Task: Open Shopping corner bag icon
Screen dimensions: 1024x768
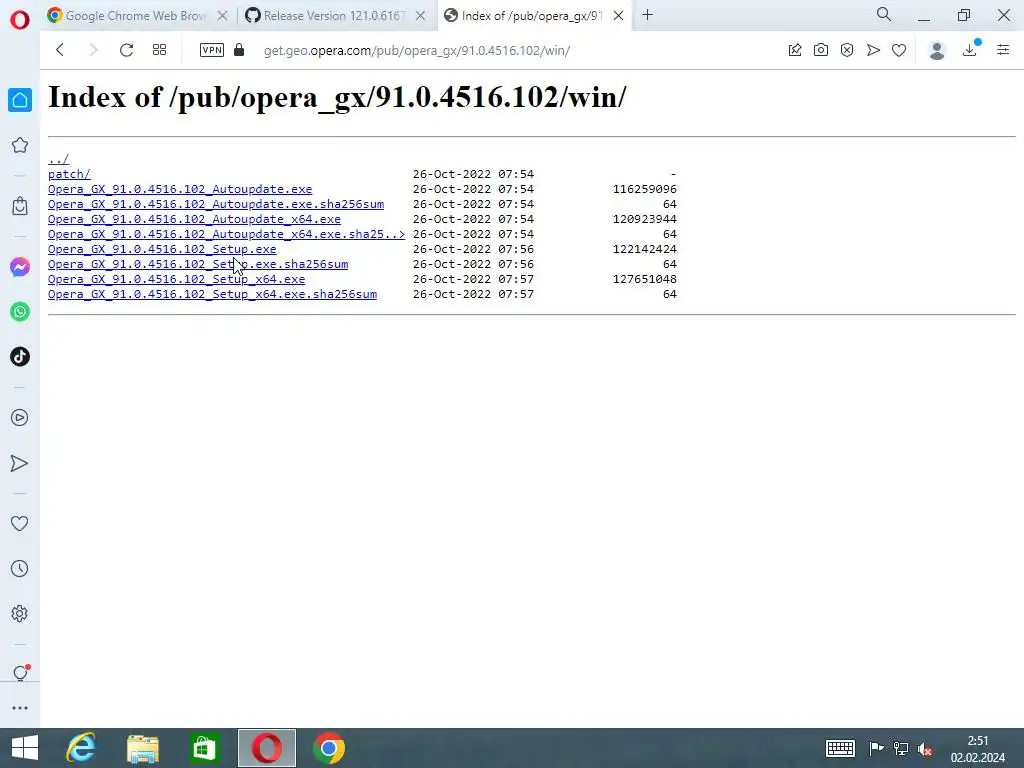Action: (20, 206)
